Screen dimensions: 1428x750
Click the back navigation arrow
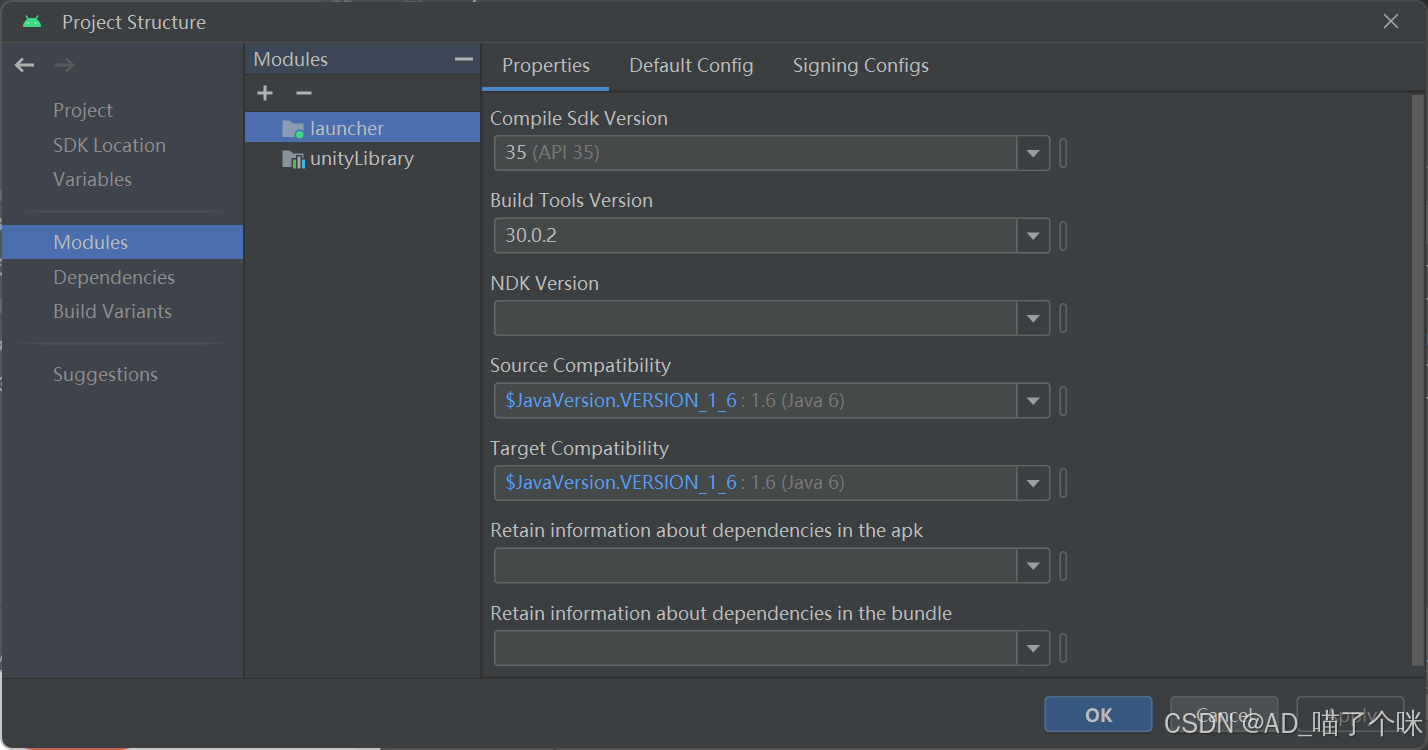pyautogui.click(x=25, y=65)
